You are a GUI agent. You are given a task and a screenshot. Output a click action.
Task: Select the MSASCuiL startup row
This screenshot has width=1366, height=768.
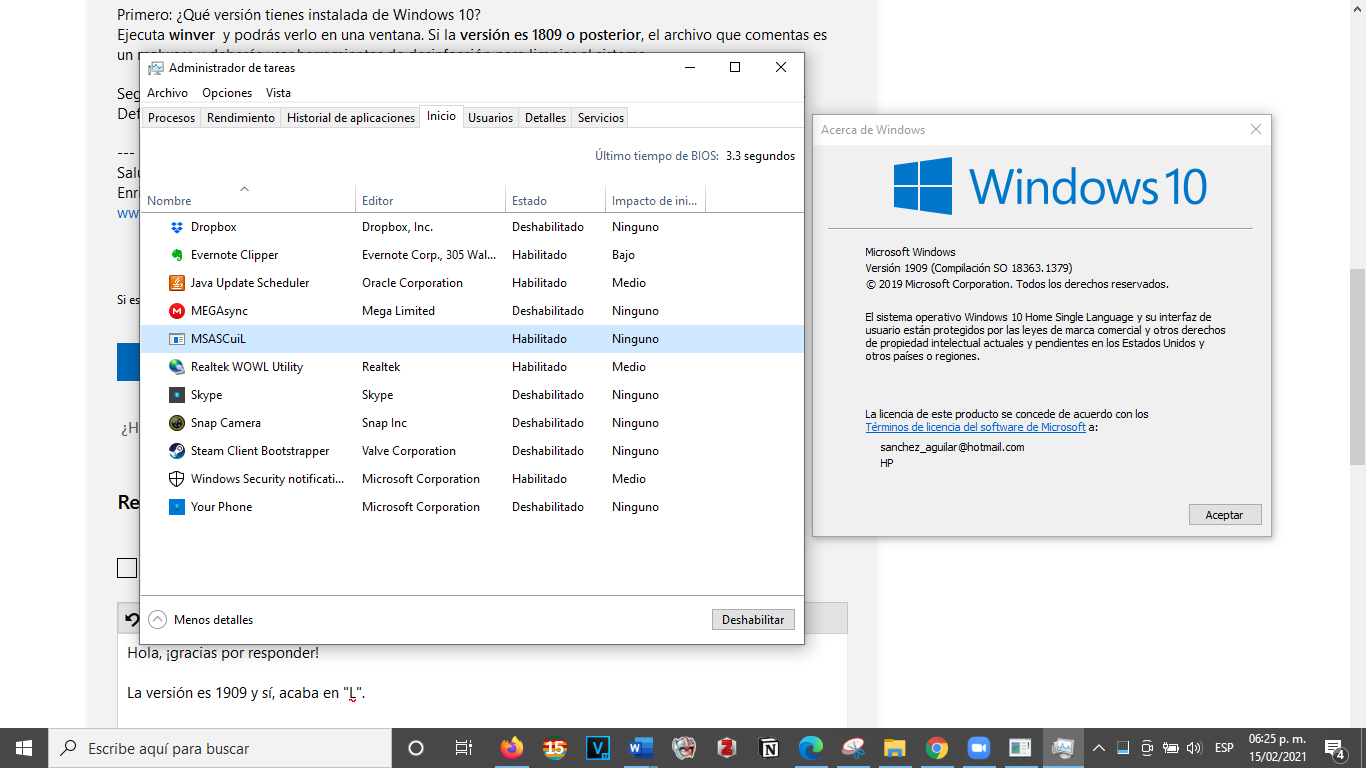click(x=472, y=339)
